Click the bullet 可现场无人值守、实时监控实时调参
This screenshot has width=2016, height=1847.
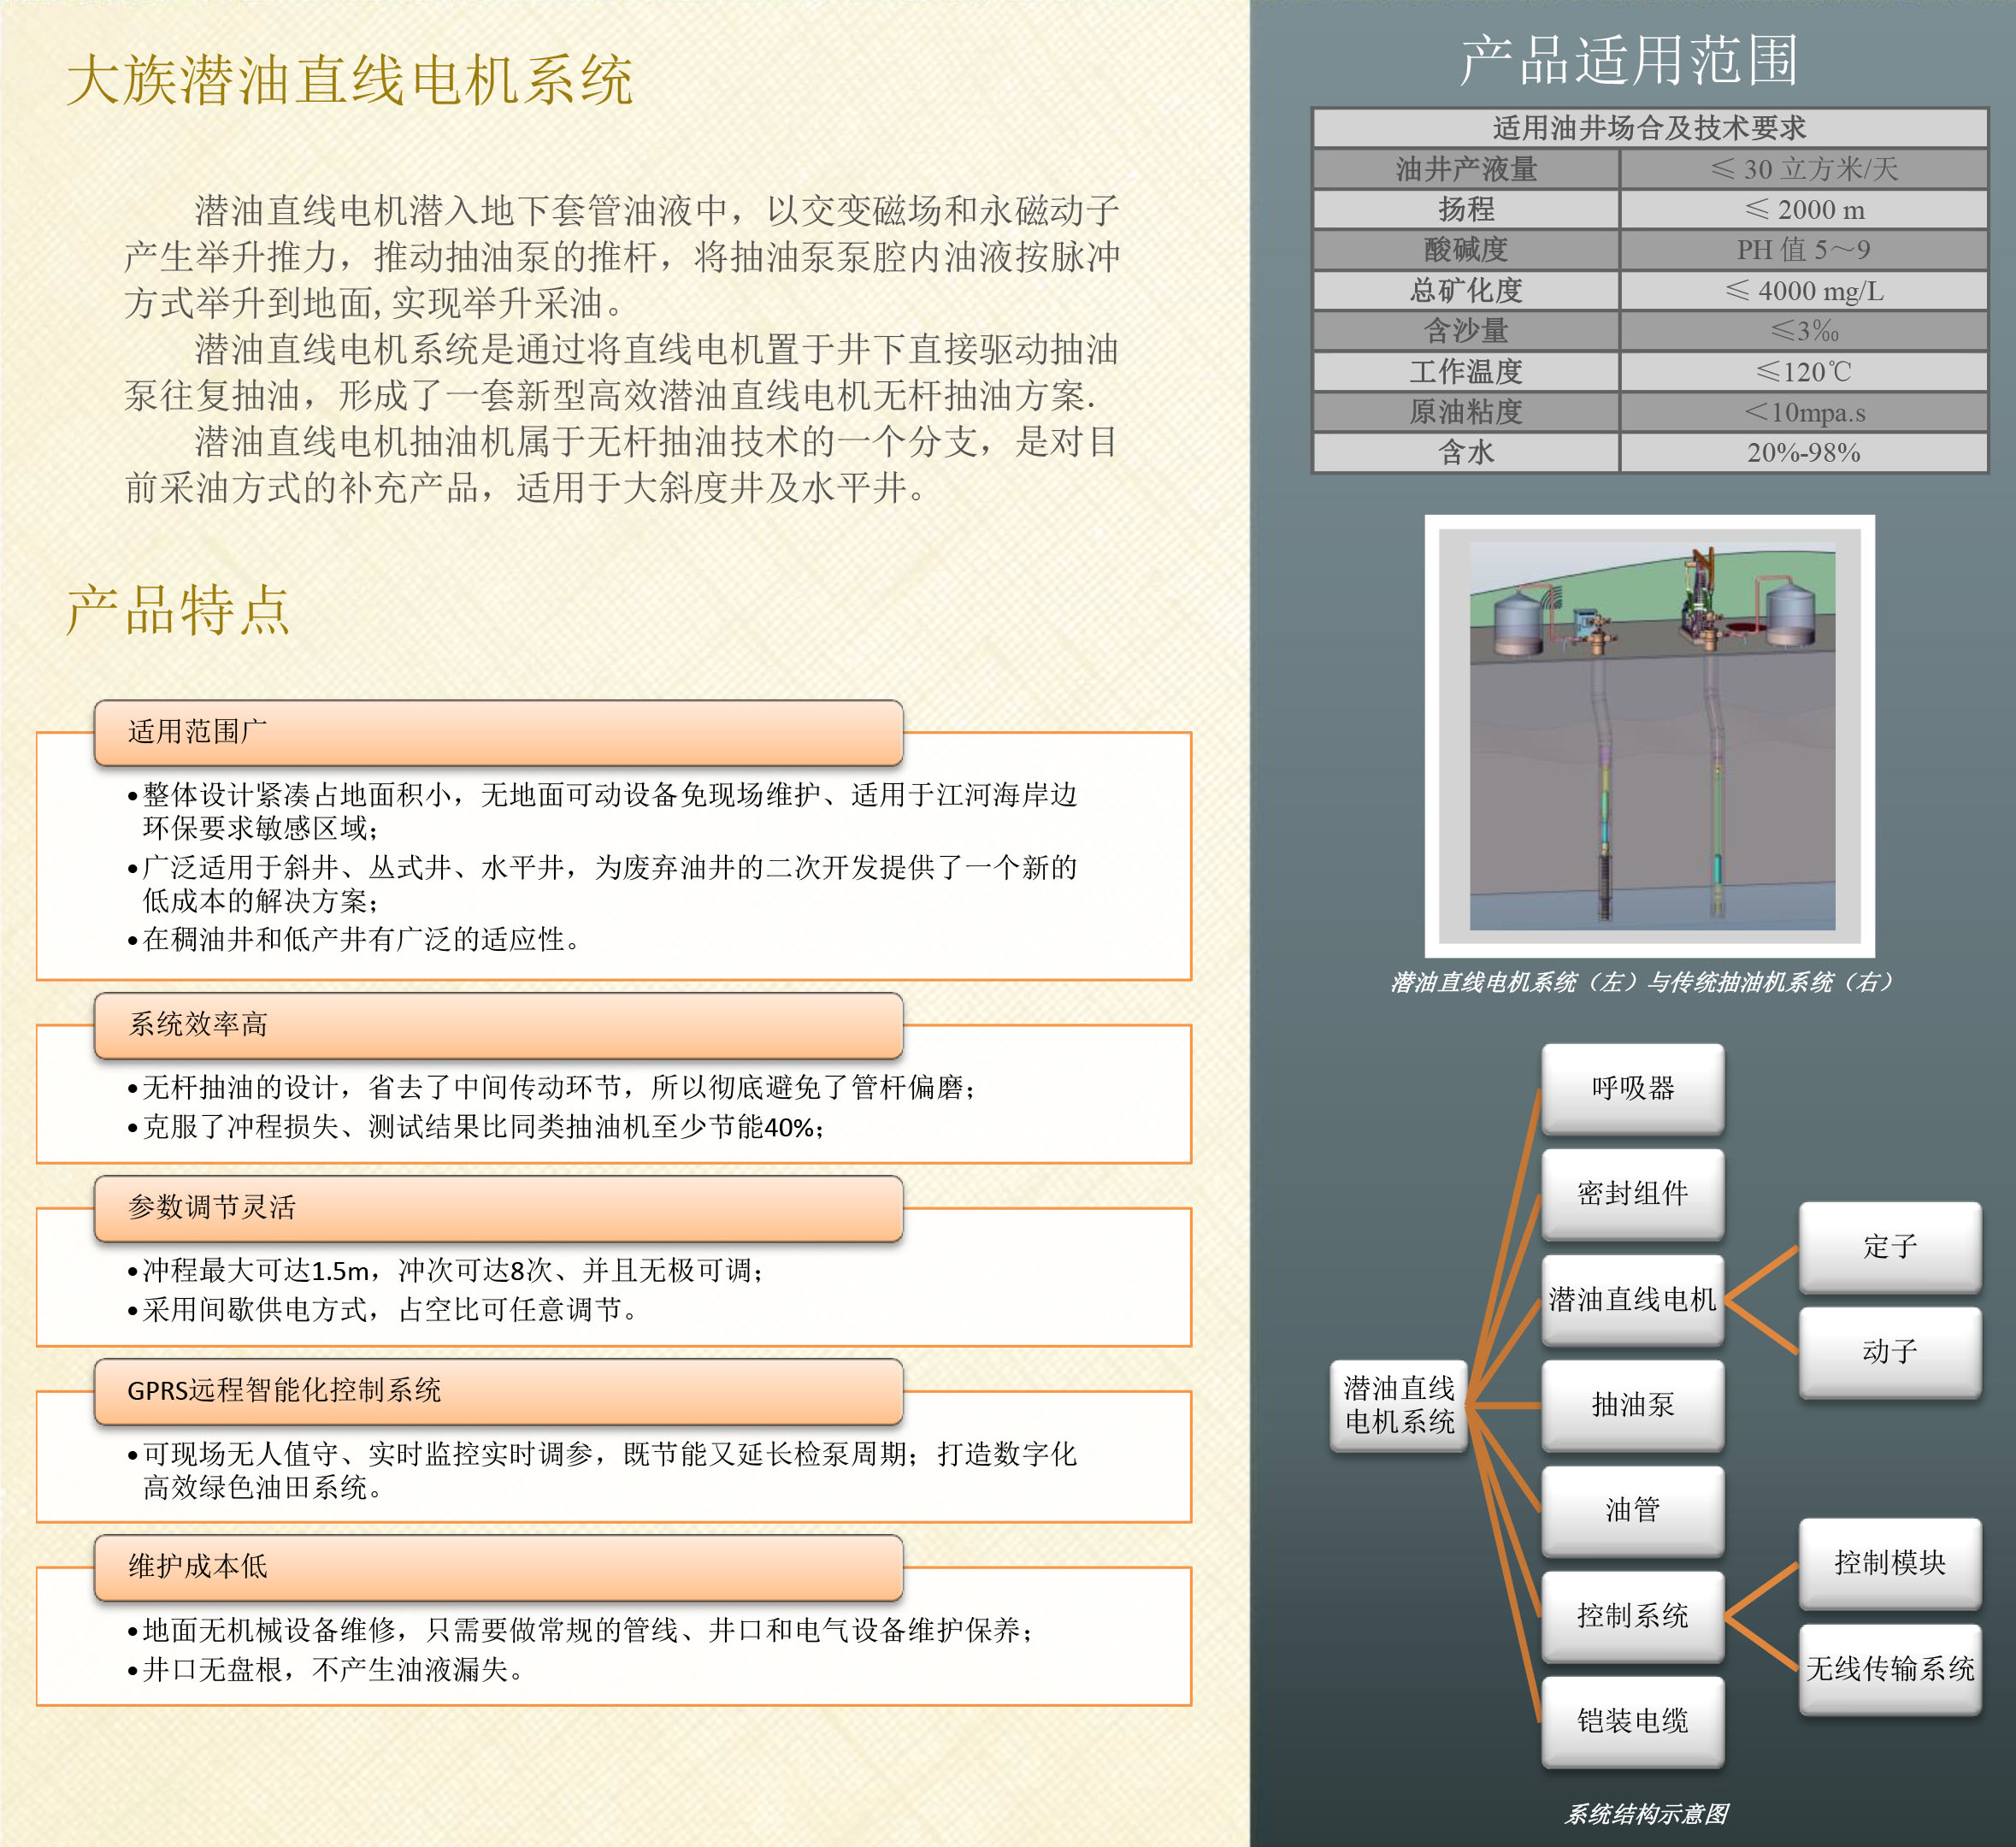click(602, 1470)
